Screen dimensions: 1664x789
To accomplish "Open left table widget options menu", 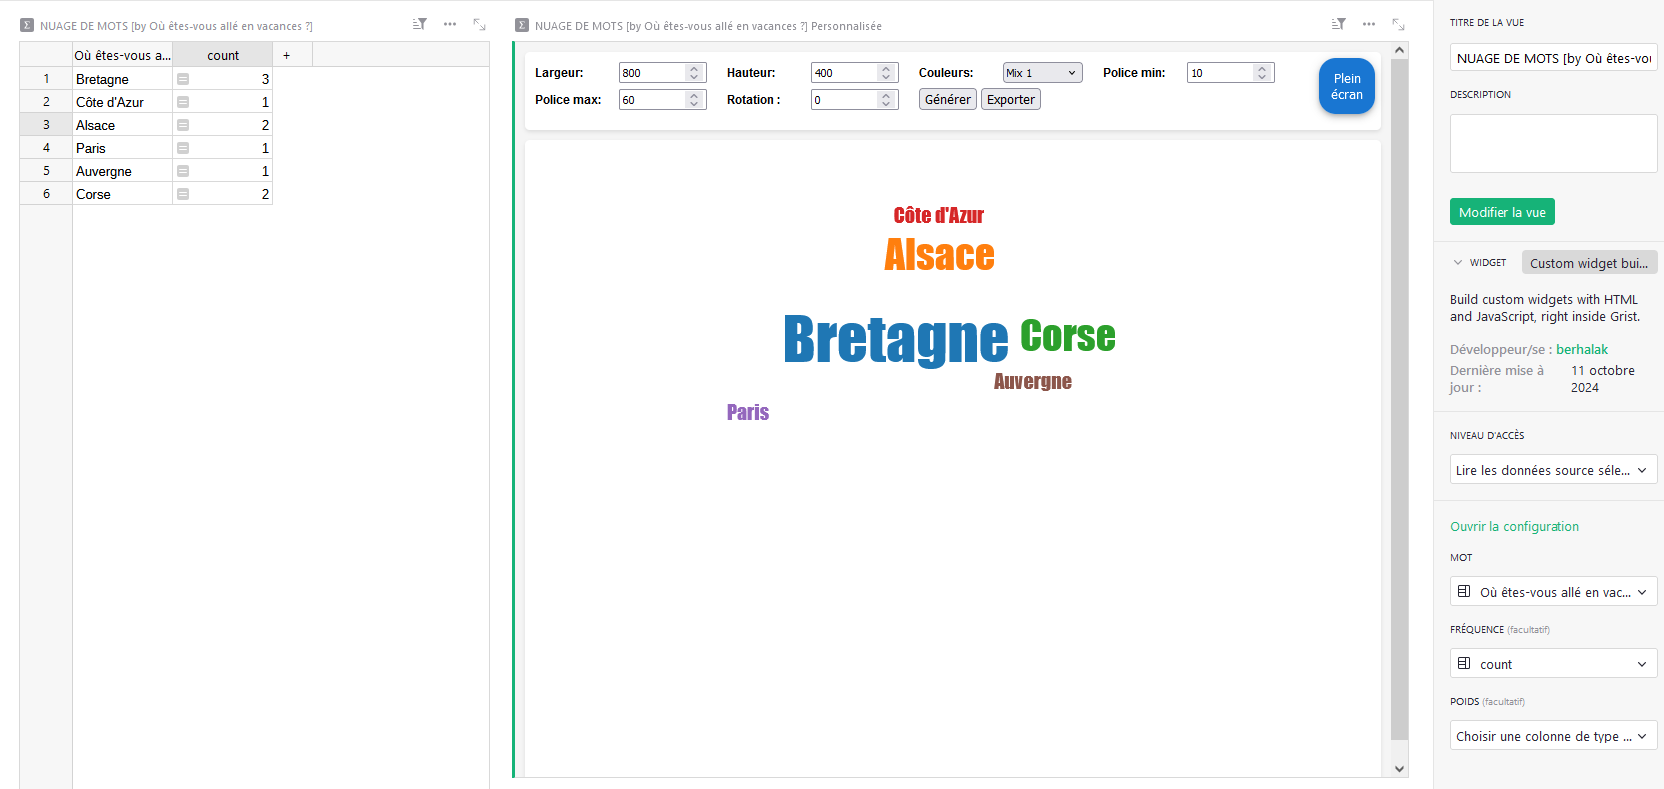I will pyautogui.click(x=450, y=24).
